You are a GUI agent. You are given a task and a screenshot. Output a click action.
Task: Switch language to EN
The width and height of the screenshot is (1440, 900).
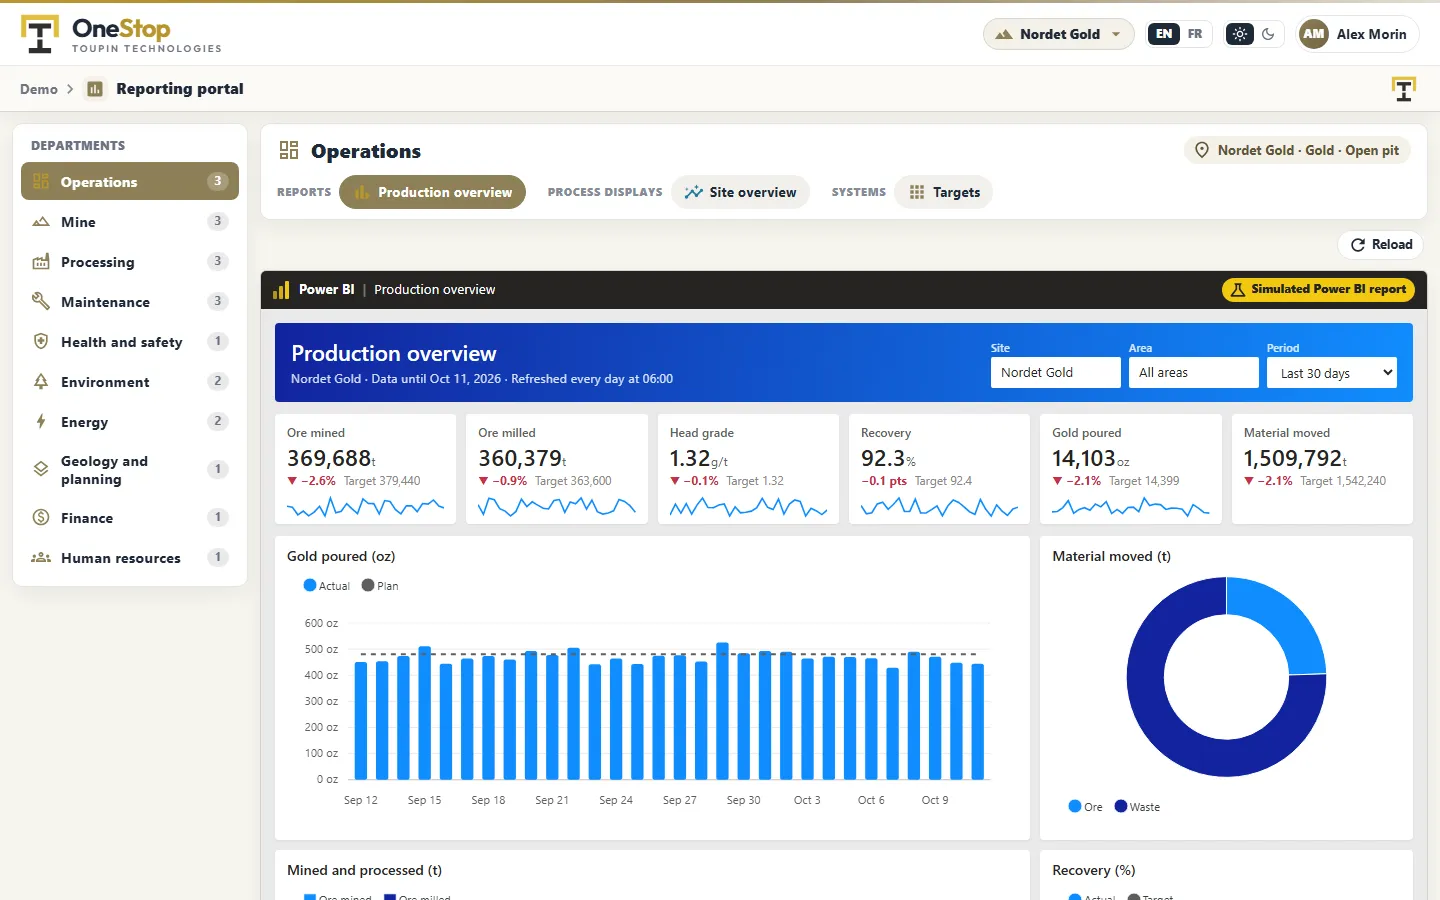(1164, 34)
